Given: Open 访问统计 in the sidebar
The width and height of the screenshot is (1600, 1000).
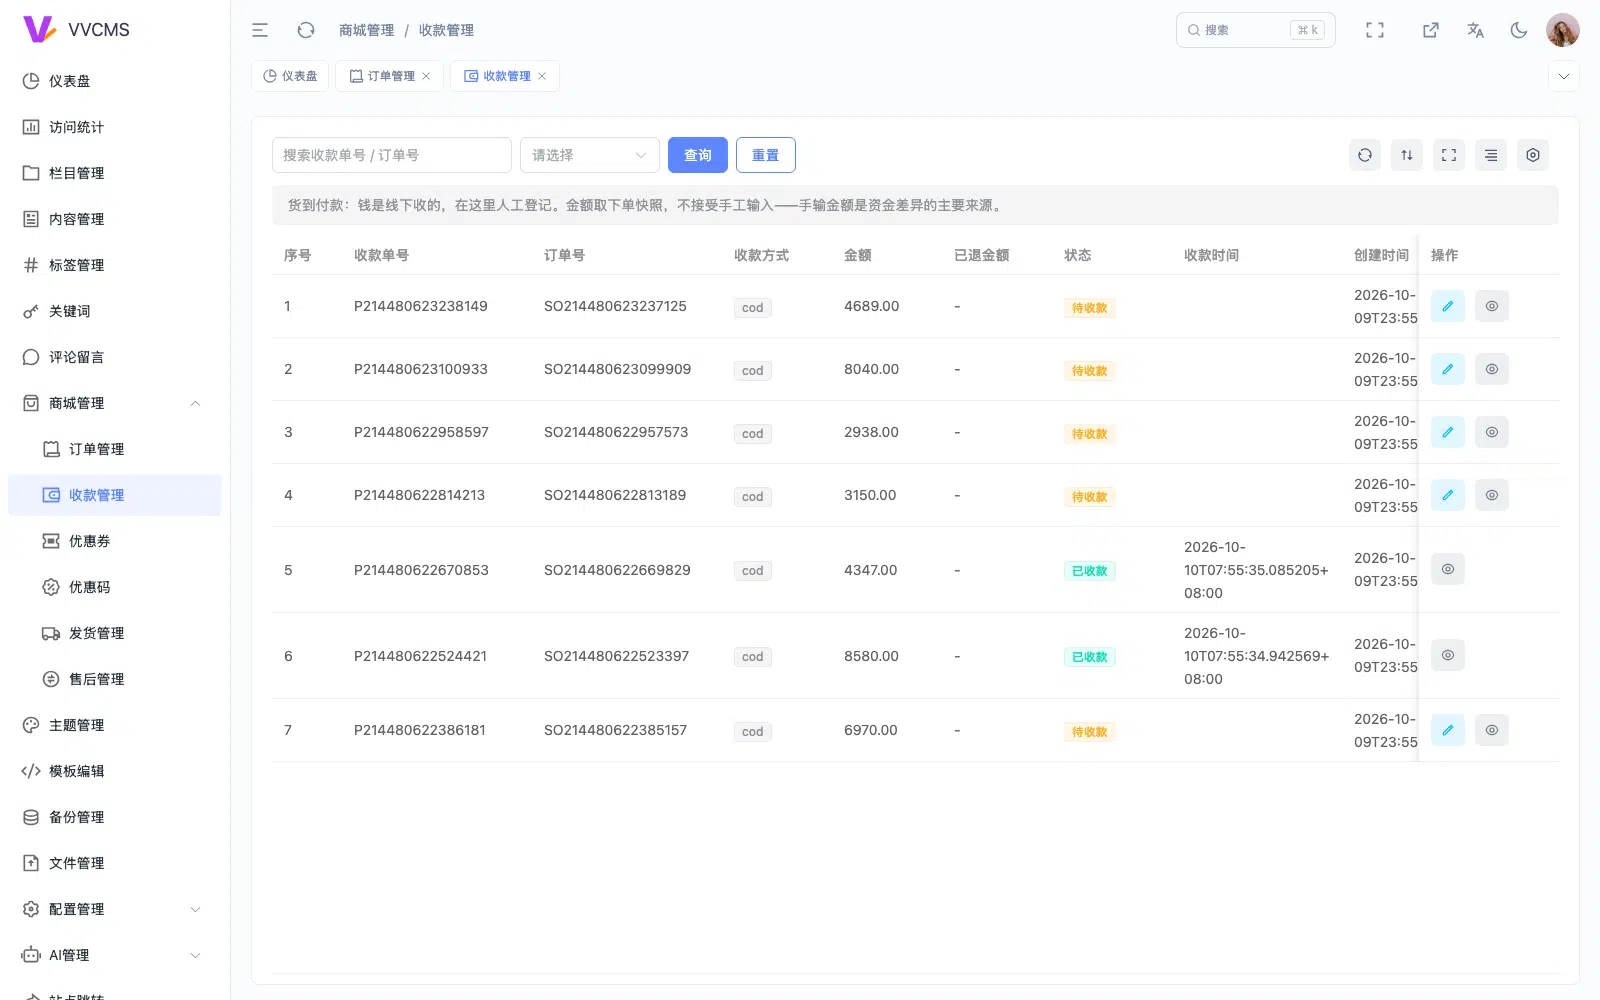Looking at the screenshot, I should pos(114,127).
